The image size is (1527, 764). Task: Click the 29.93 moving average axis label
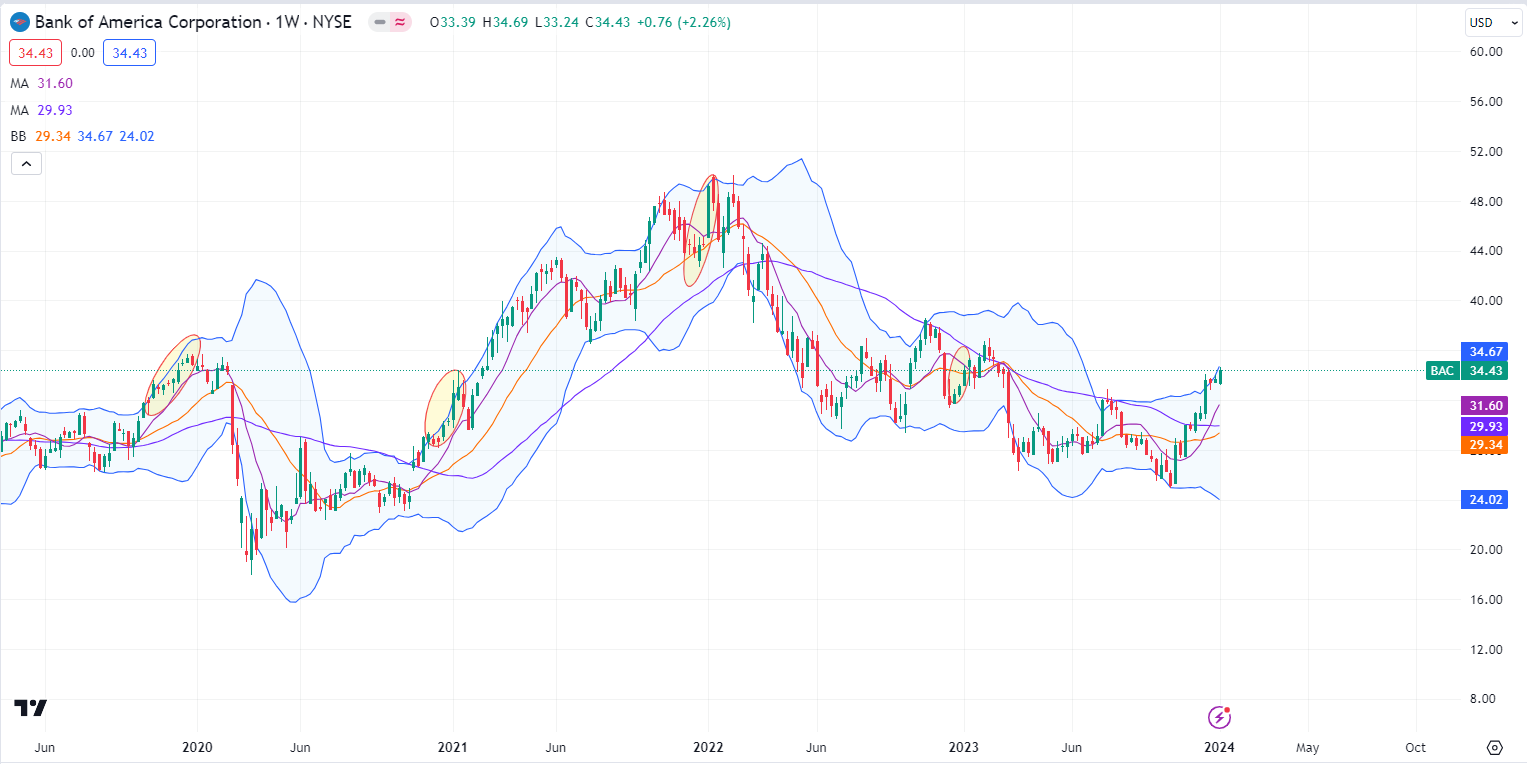1482,426
